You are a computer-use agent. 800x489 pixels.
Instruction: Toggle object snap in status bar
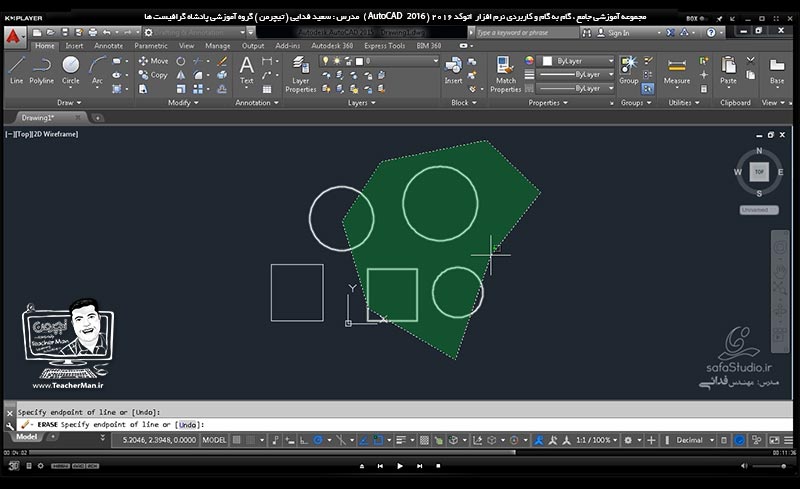coord(378,440)
